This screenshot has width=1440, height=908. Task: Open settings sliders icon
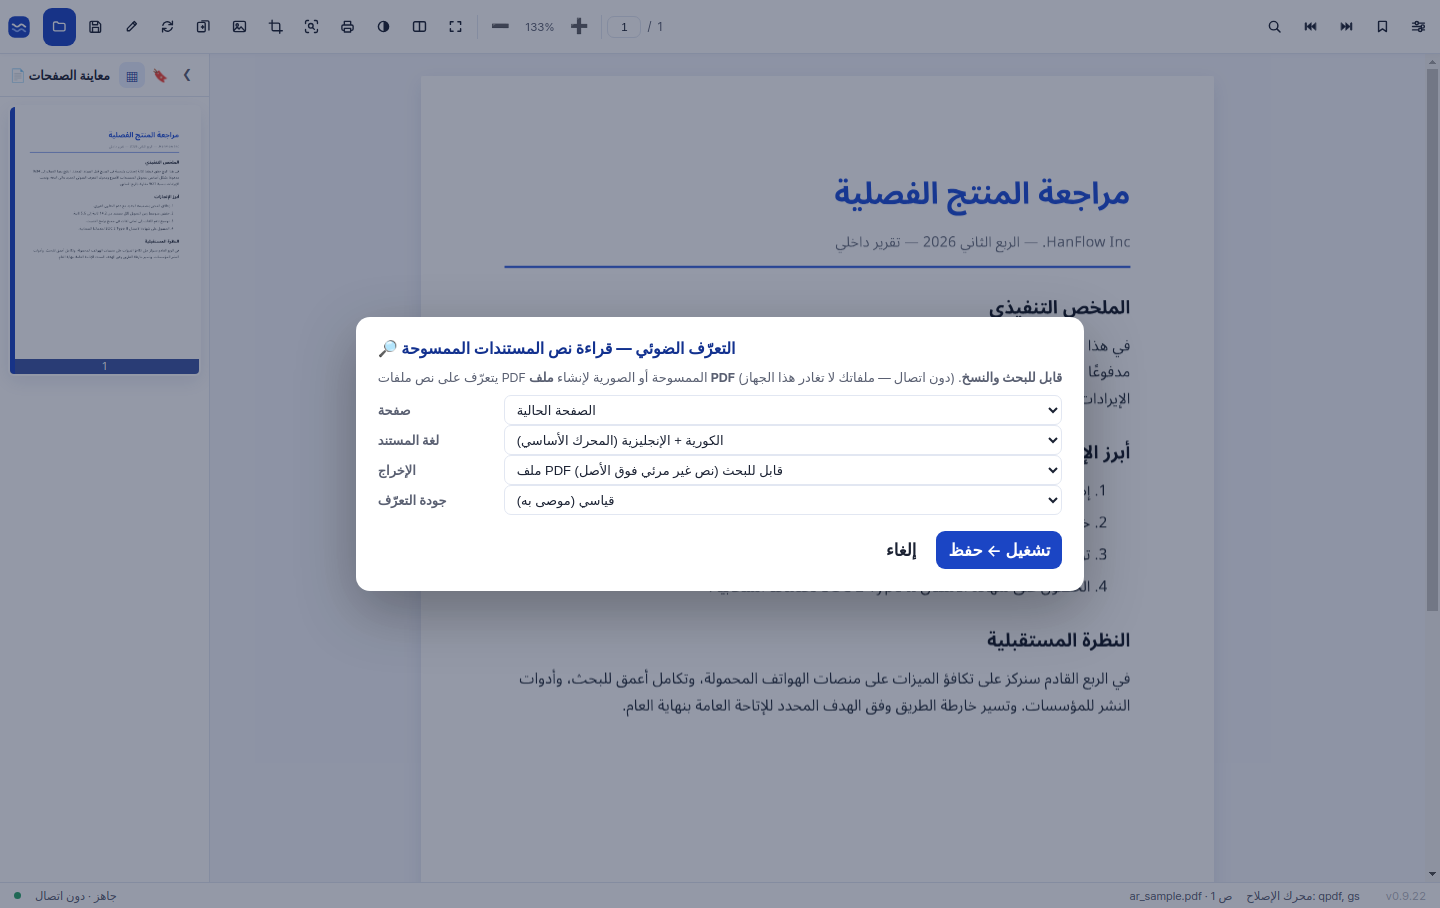[x=1418, y=27]
